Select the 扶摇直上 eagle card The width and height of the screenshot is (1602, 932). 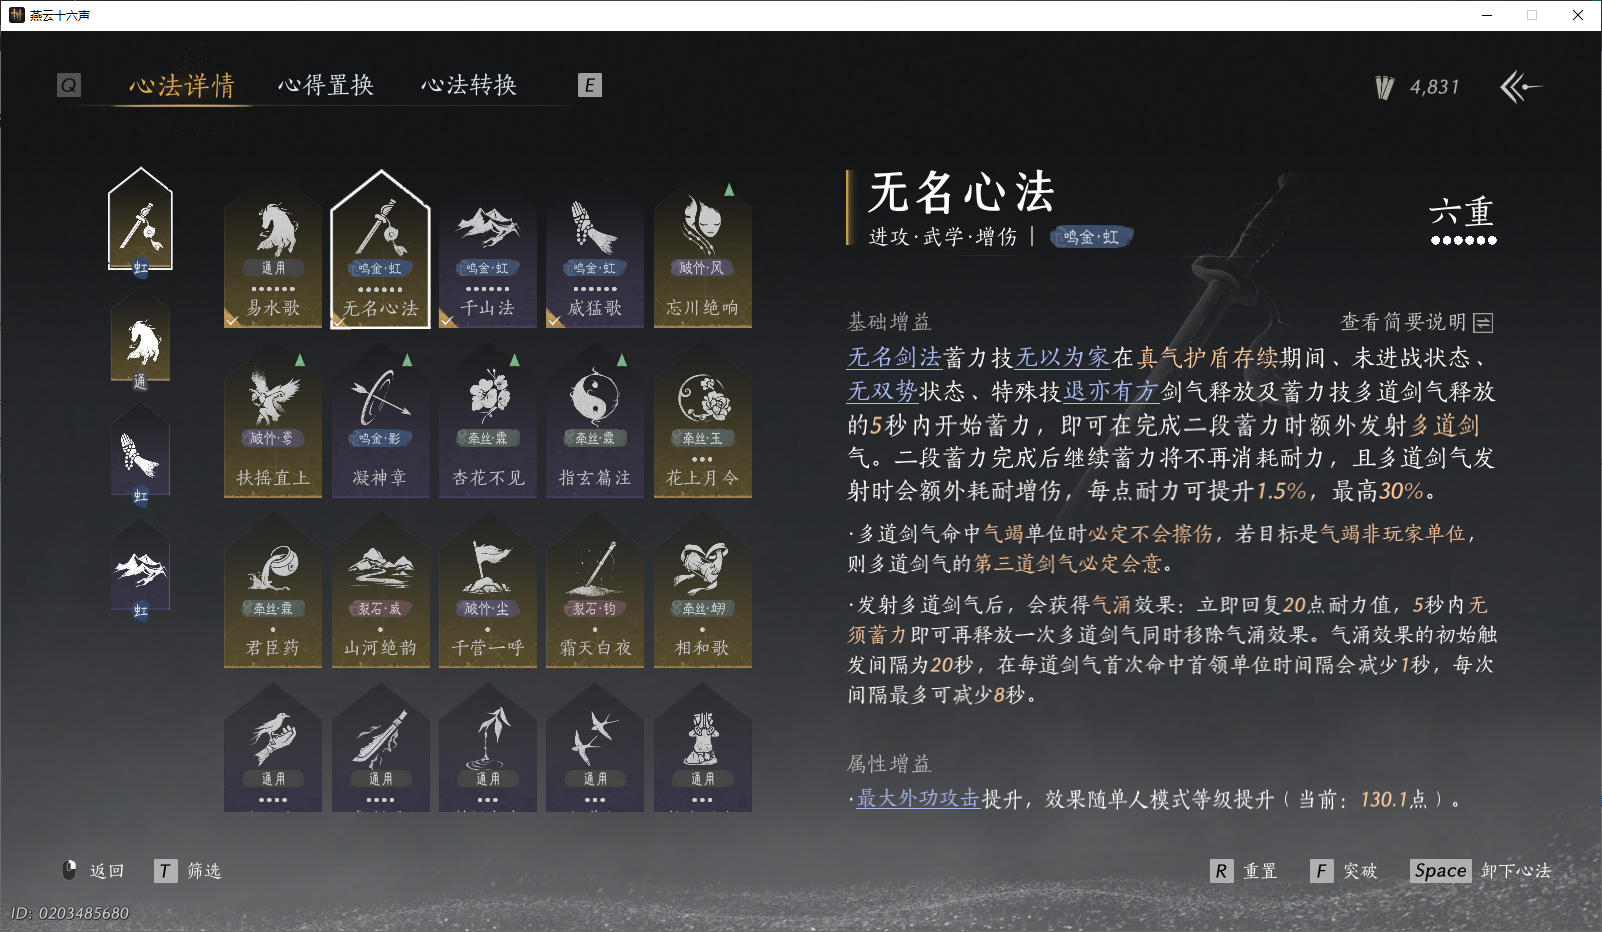(x=273, y=420)
